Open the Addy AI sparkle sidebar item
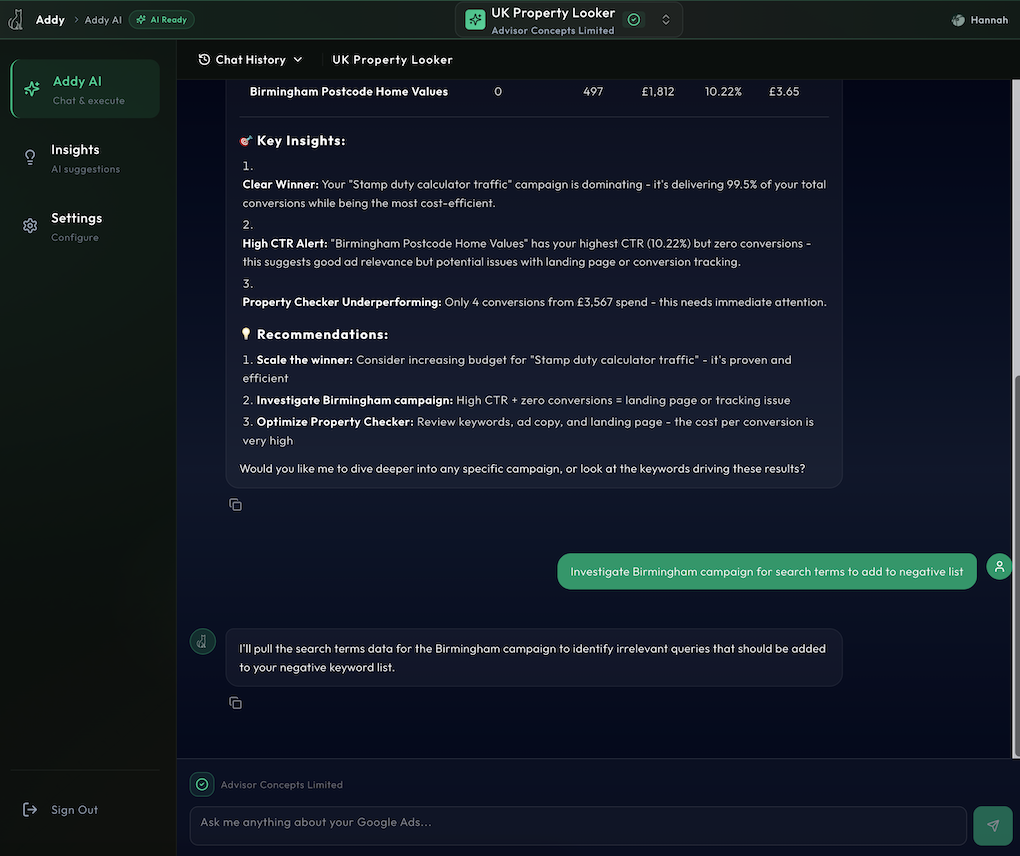 tap(32, 89)
